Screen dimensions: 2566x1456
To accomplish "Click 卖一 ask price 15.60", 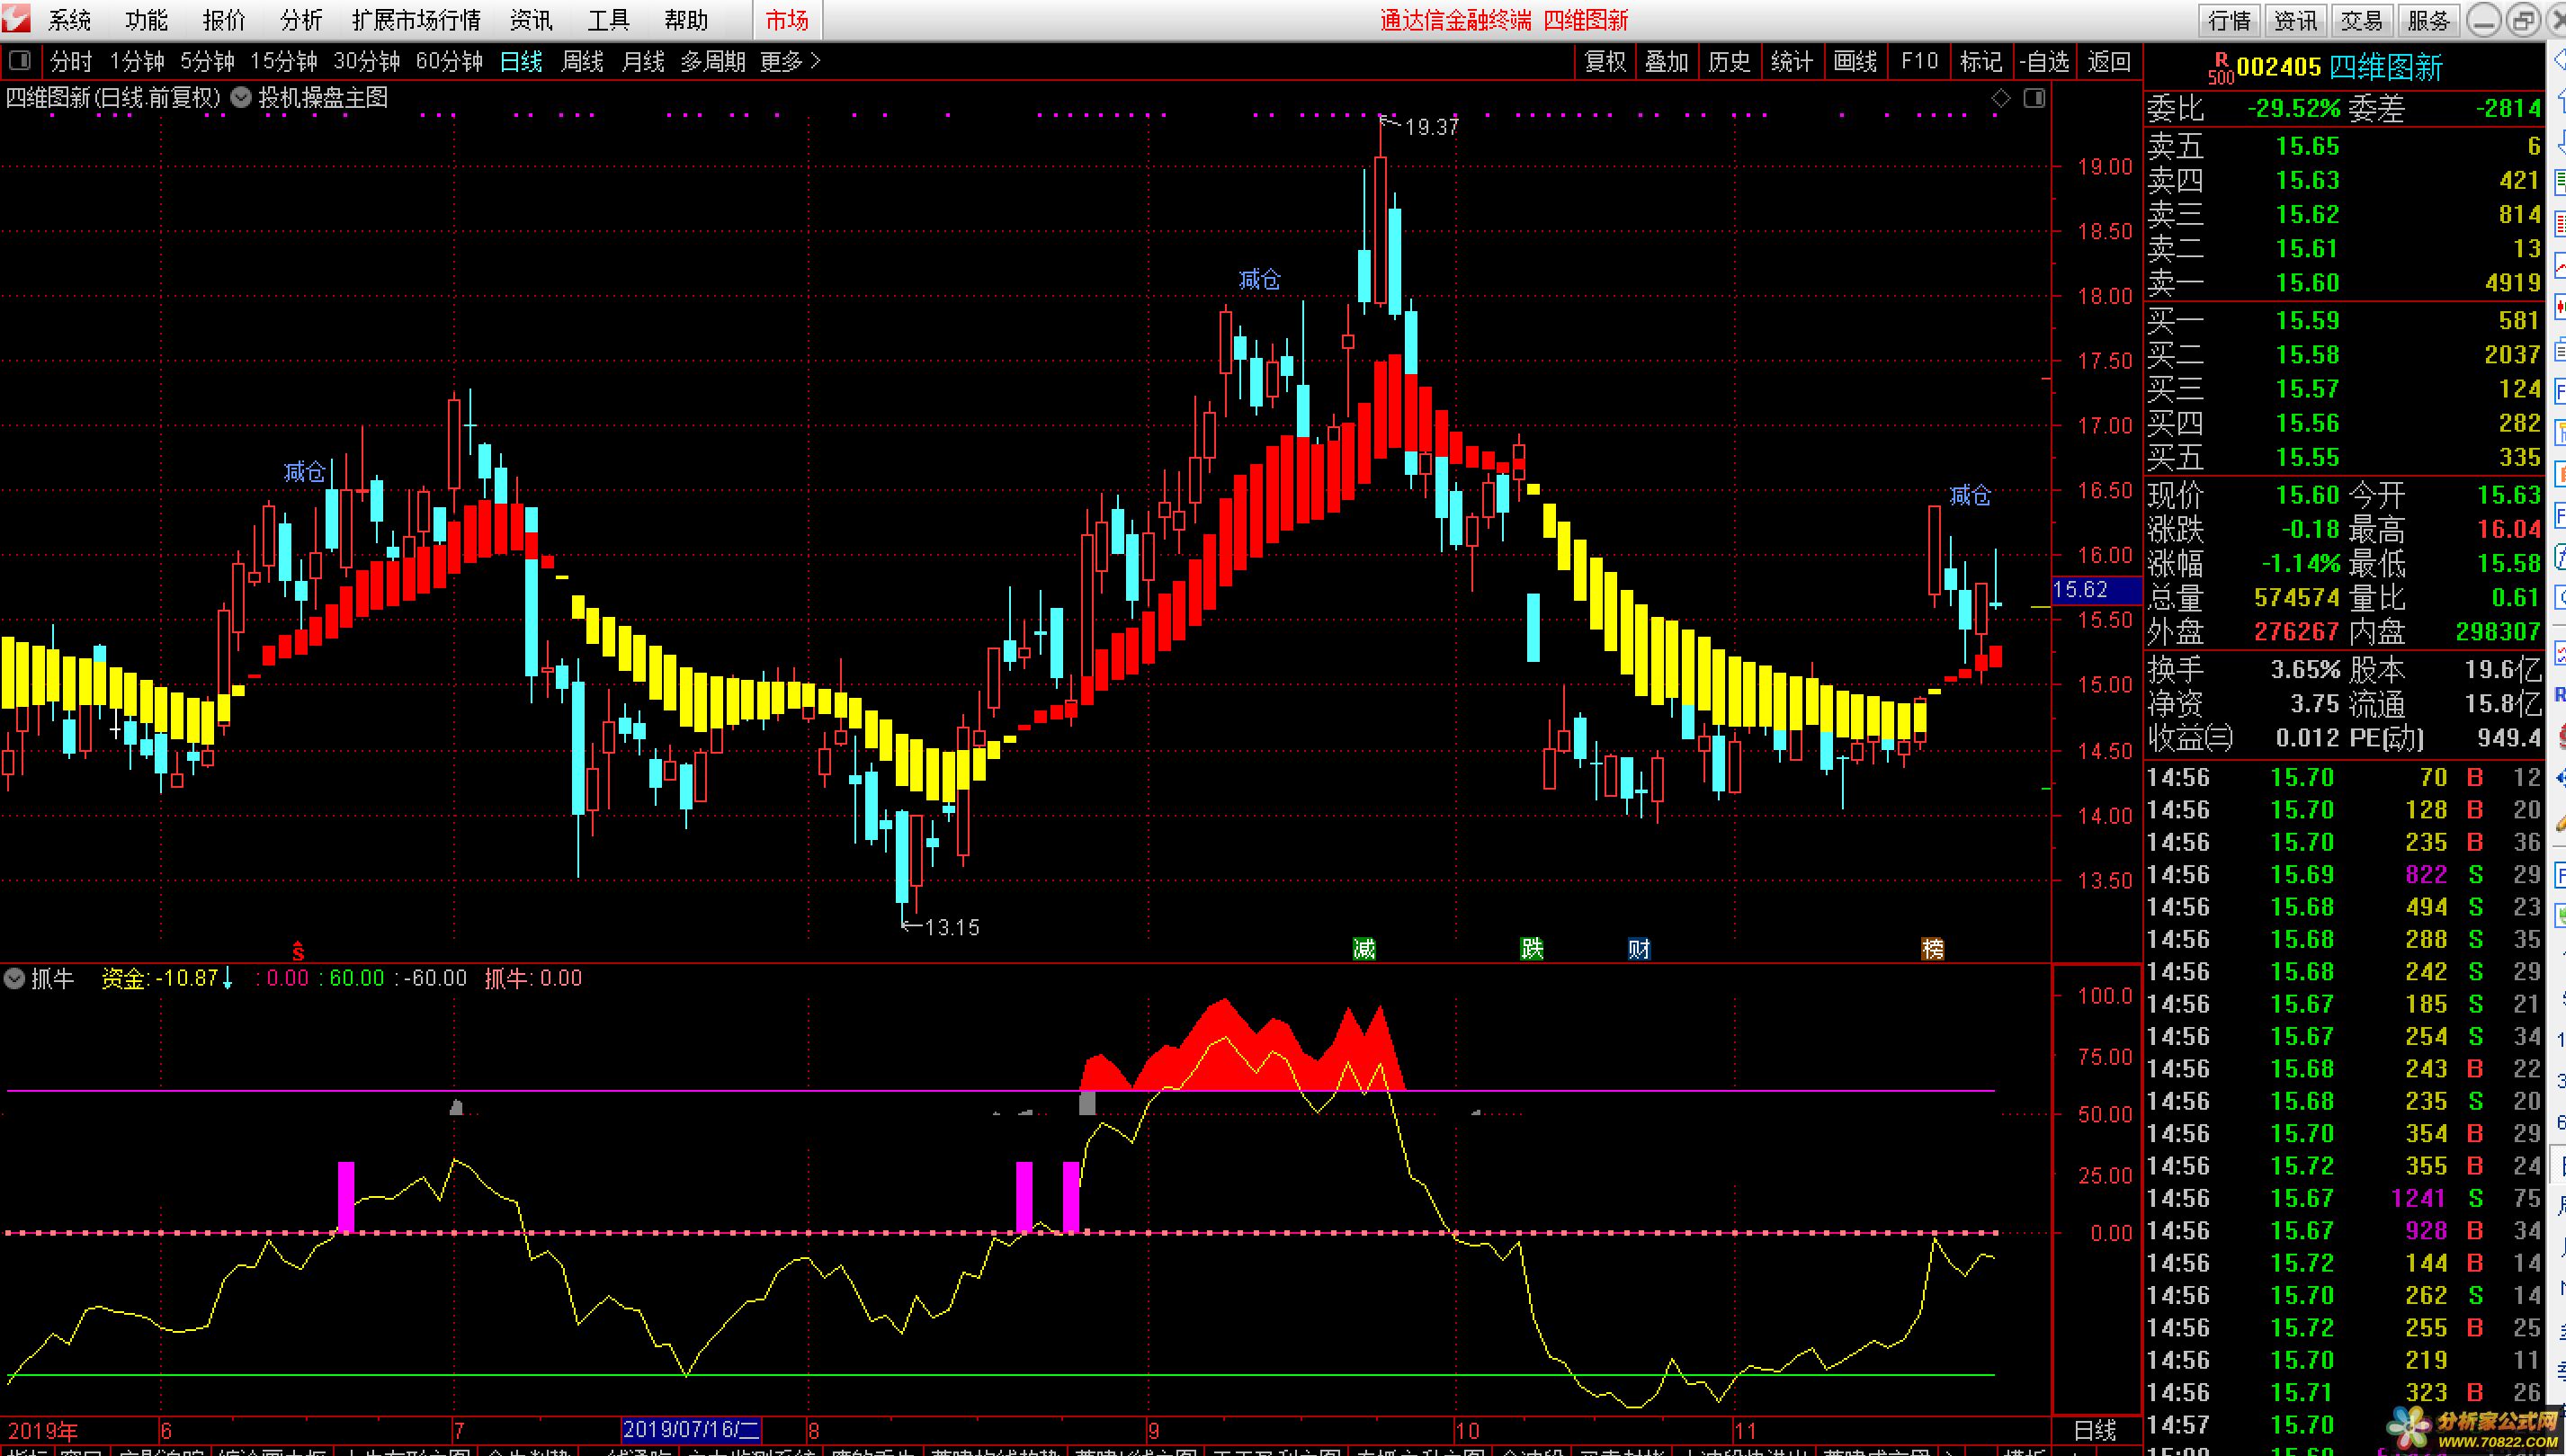I will point(2307,283).
